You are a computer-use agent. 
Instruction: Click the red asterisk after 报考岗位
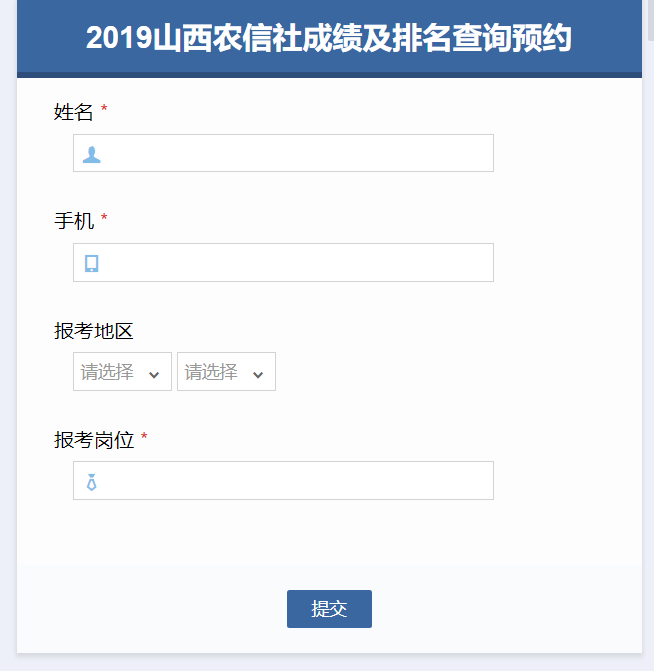click(144, 438)
